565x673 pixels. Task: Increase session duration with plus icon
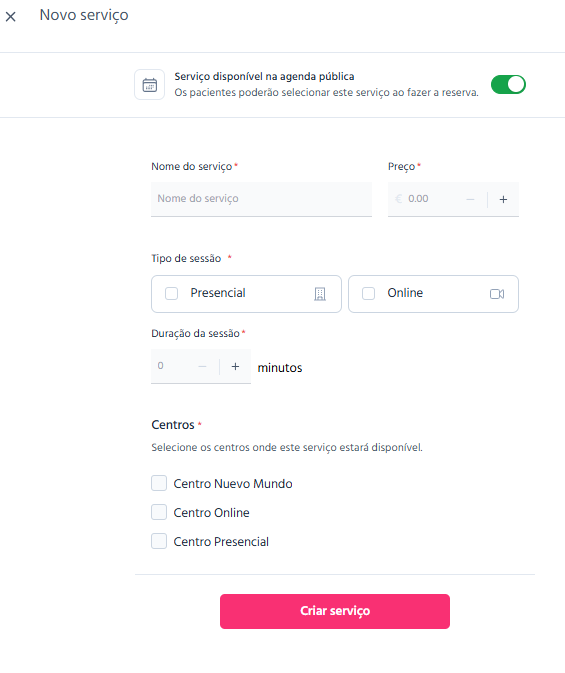pyautogui.click(x=235, y=367)
